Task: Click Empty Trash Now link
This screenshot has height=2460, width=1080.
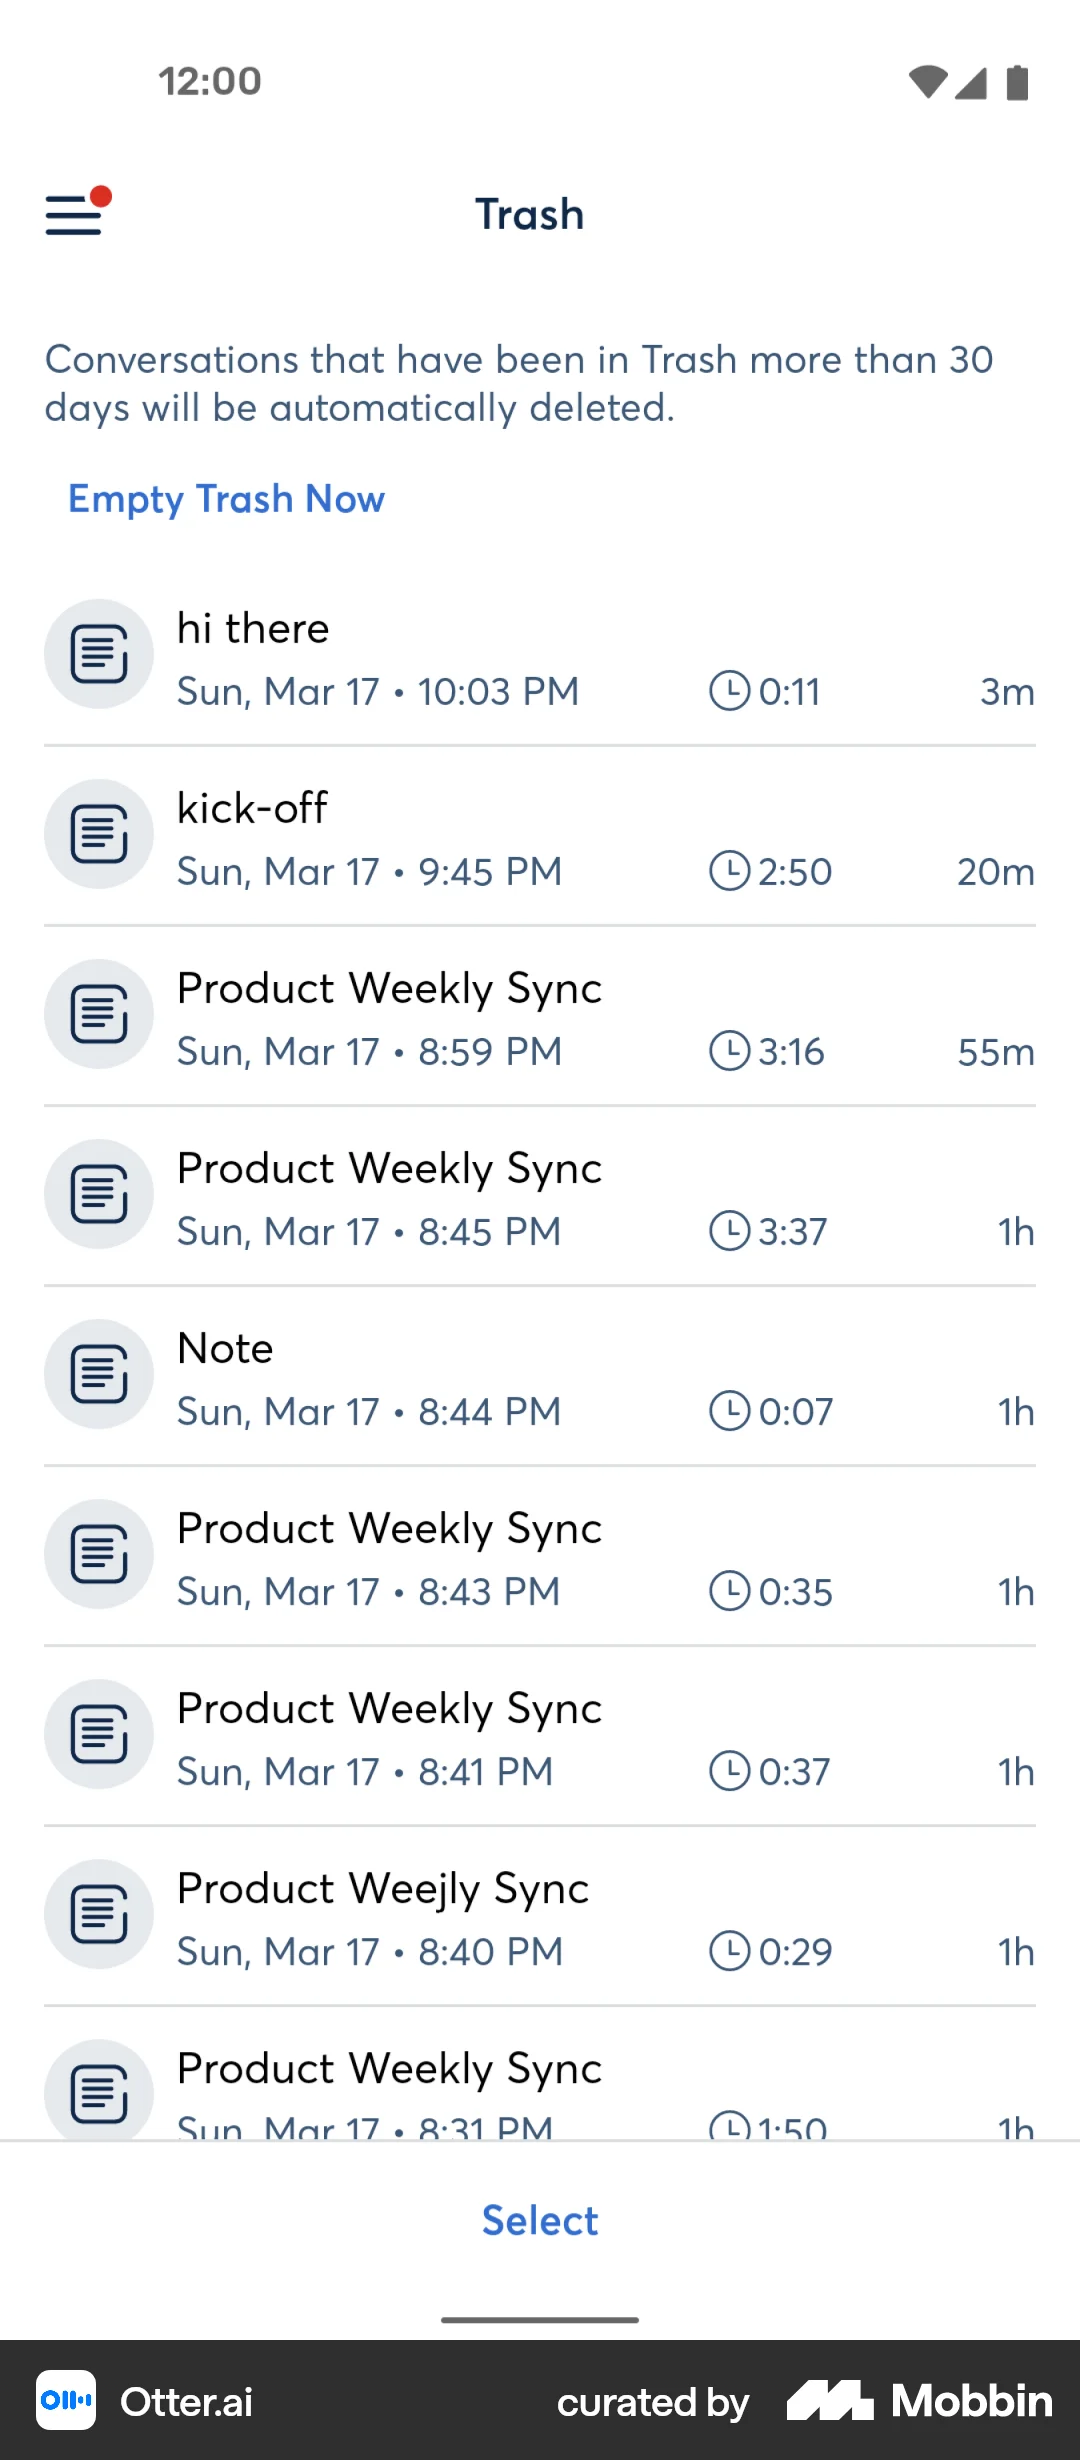Action: 226,498
